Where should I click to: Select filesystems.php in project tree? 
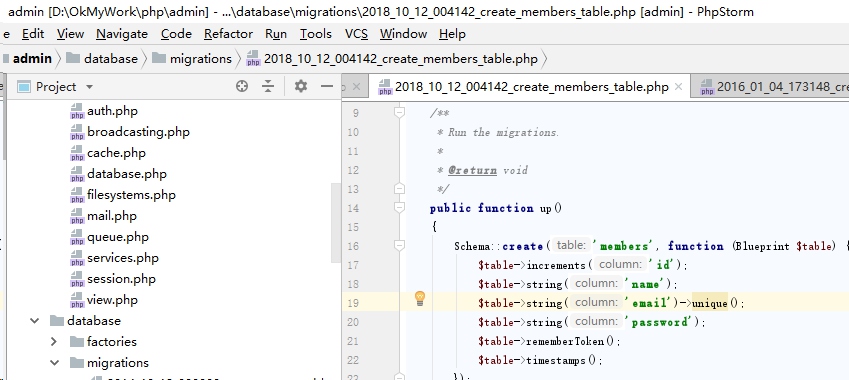tap(131, 195)
